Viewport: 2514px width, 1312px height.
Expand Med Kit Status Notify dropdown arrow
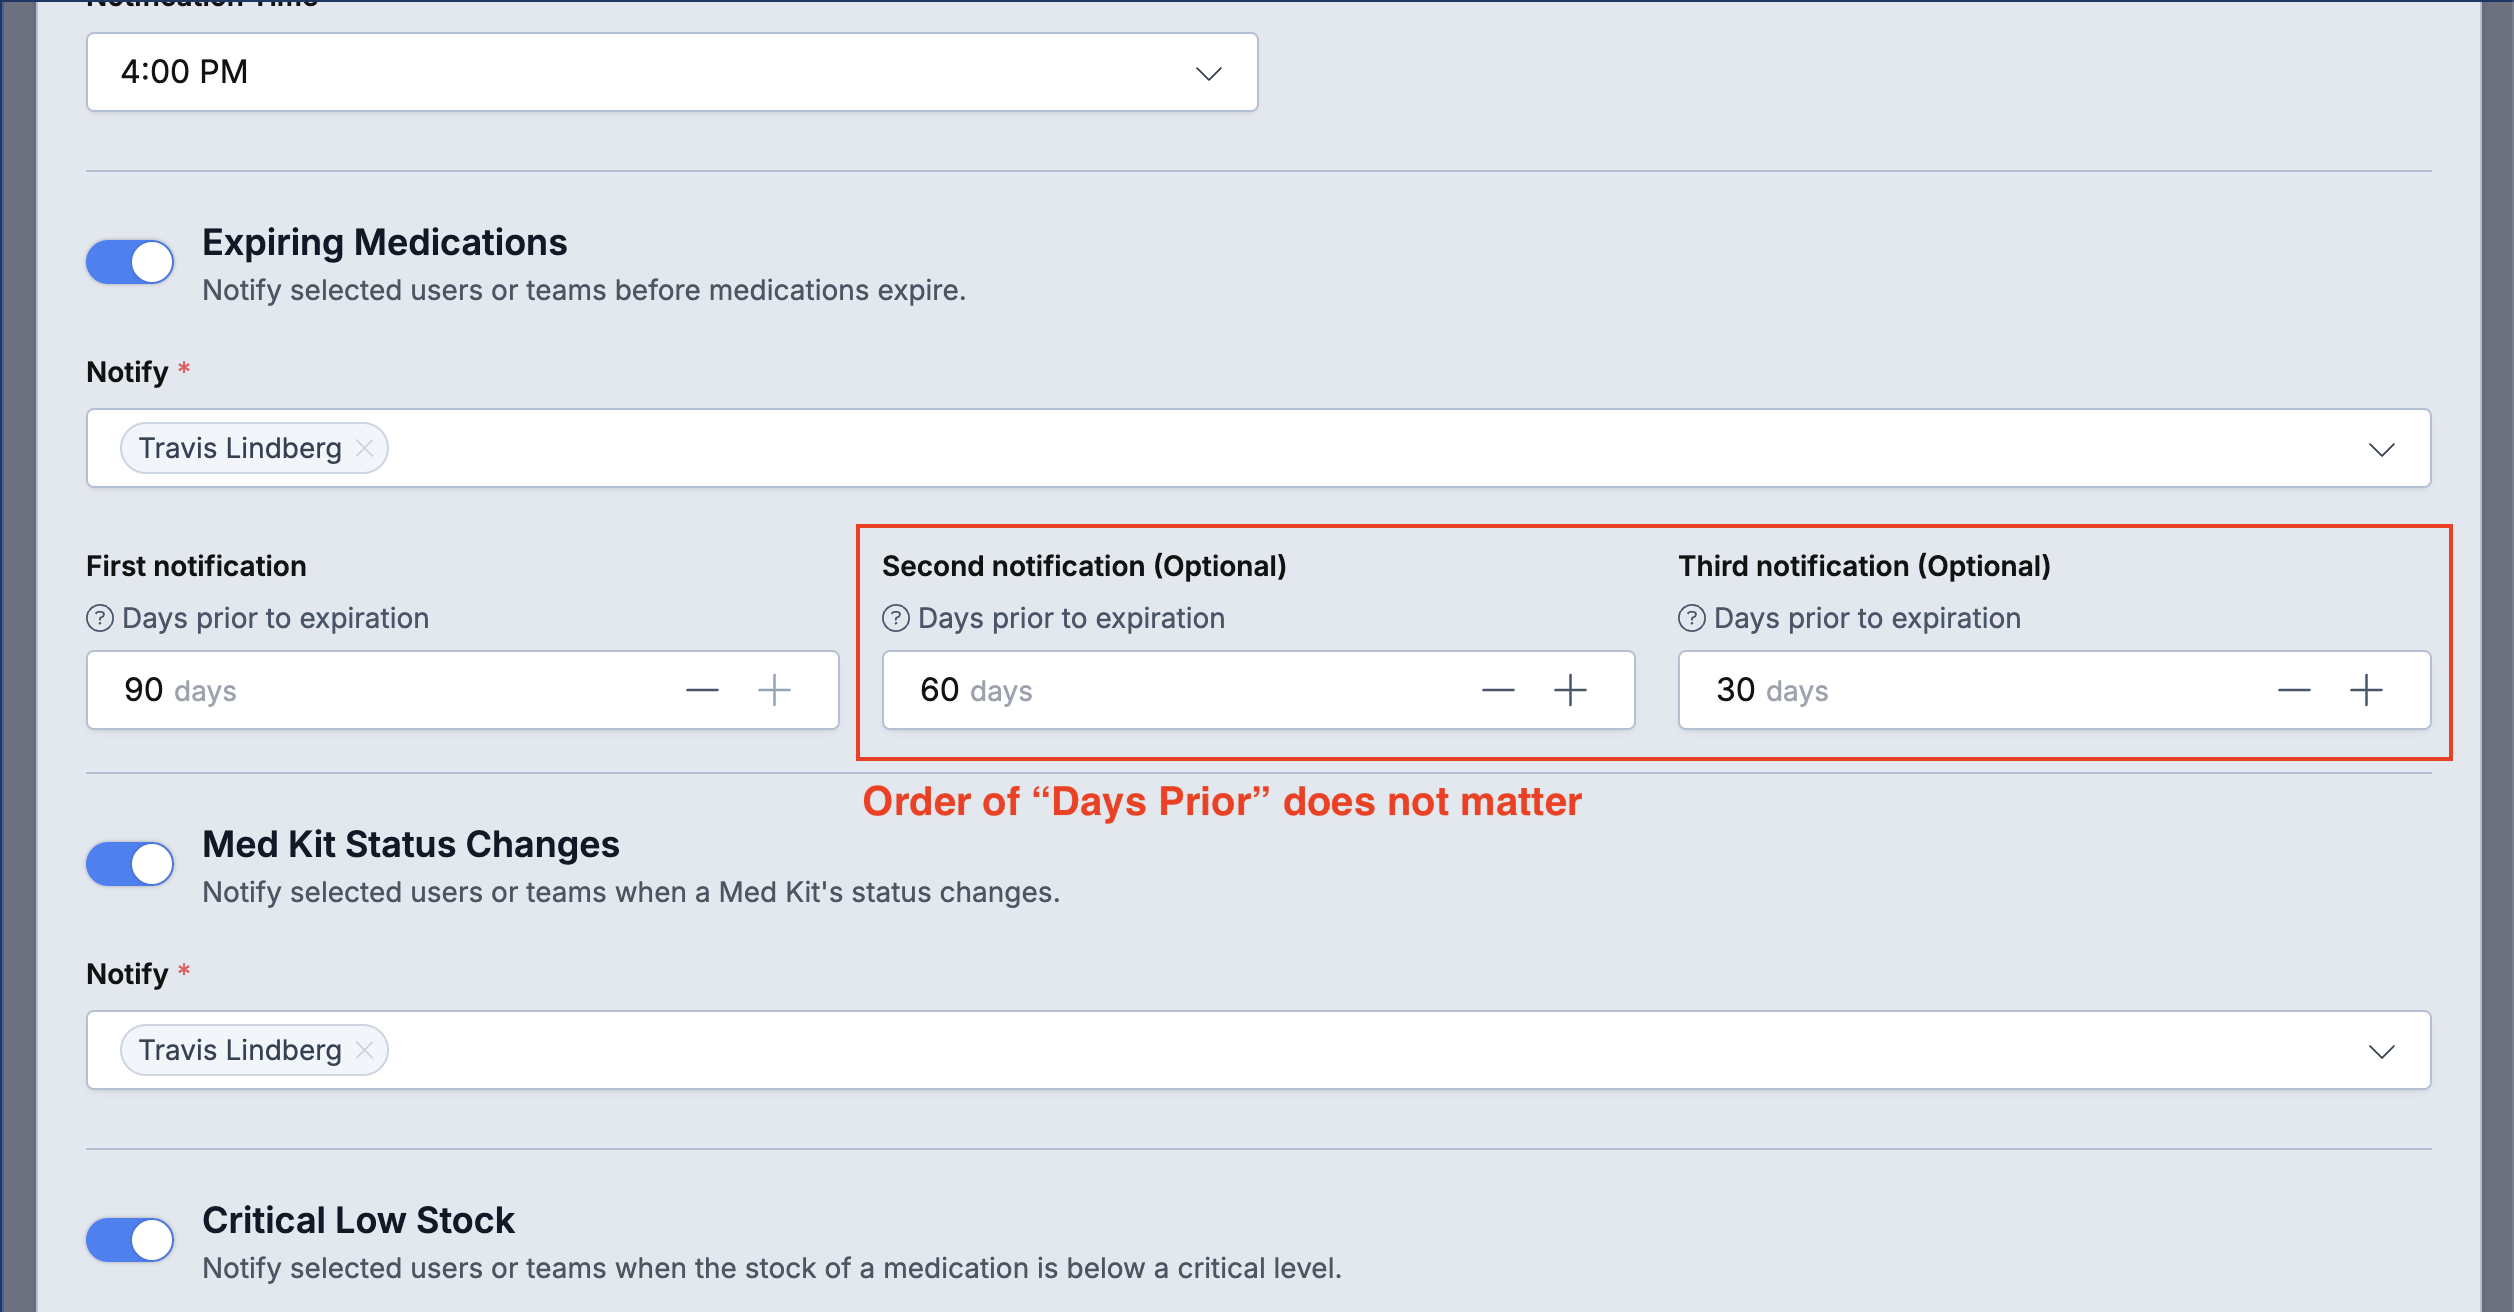tap(2382, 1051)
